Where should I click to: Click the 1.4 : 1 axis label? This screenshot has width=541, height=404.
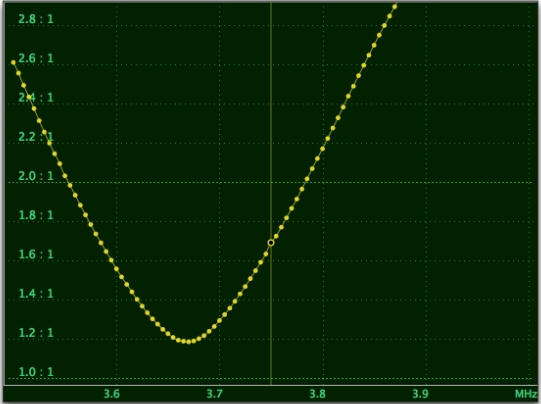36,294
